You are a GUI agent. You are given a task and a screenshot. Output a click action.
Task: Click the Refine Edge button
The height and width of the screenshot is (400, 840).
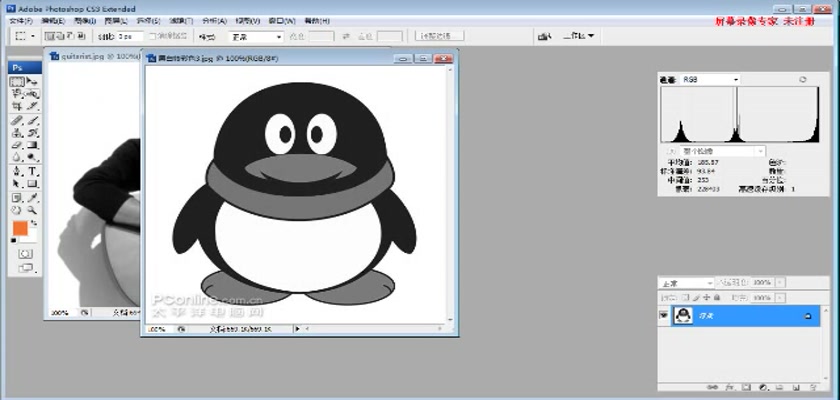tap(439, 36)
